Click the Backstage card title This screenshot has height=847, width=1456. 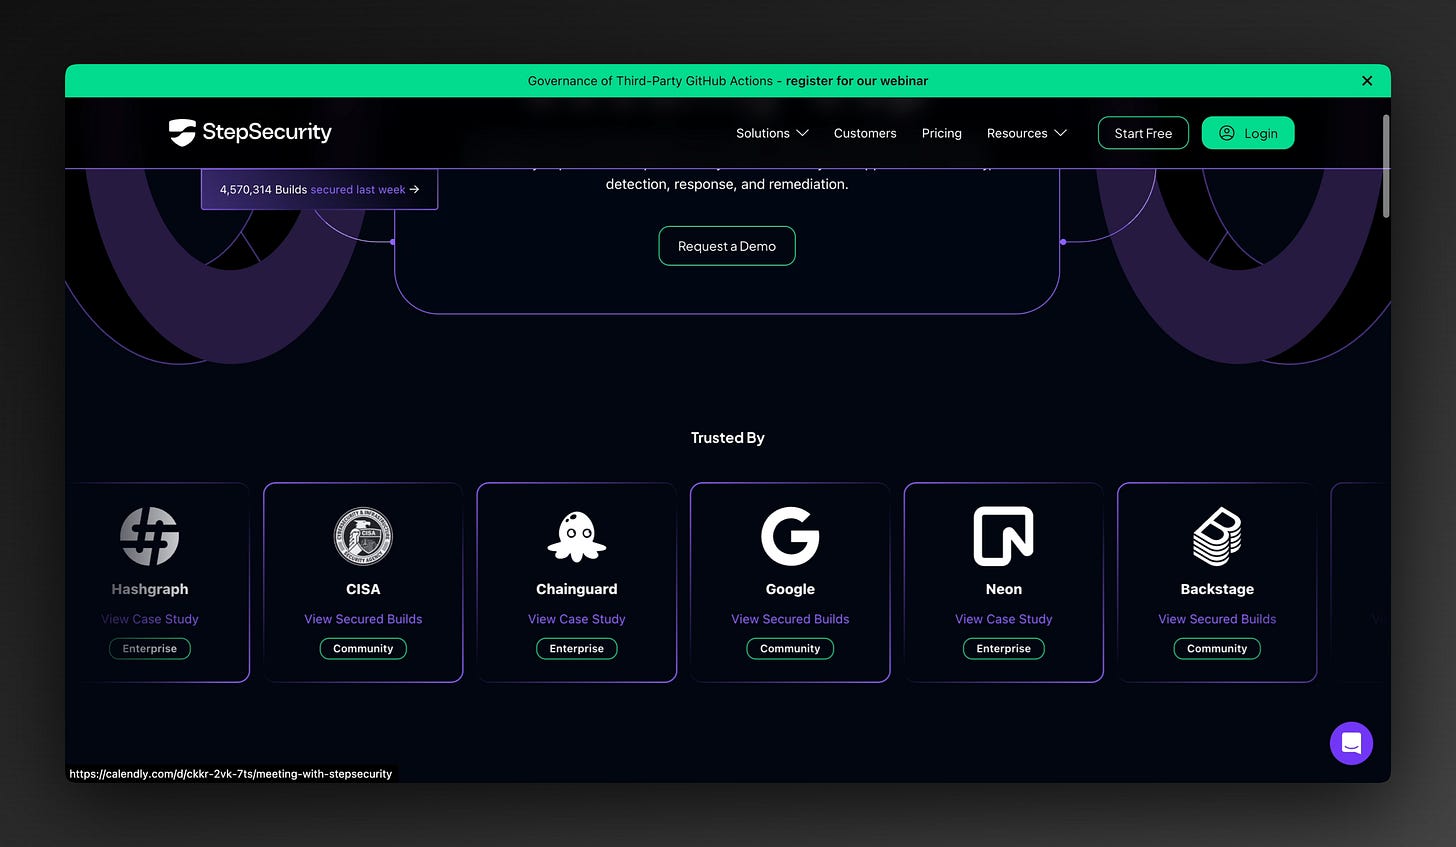[x=1217, y=589]
